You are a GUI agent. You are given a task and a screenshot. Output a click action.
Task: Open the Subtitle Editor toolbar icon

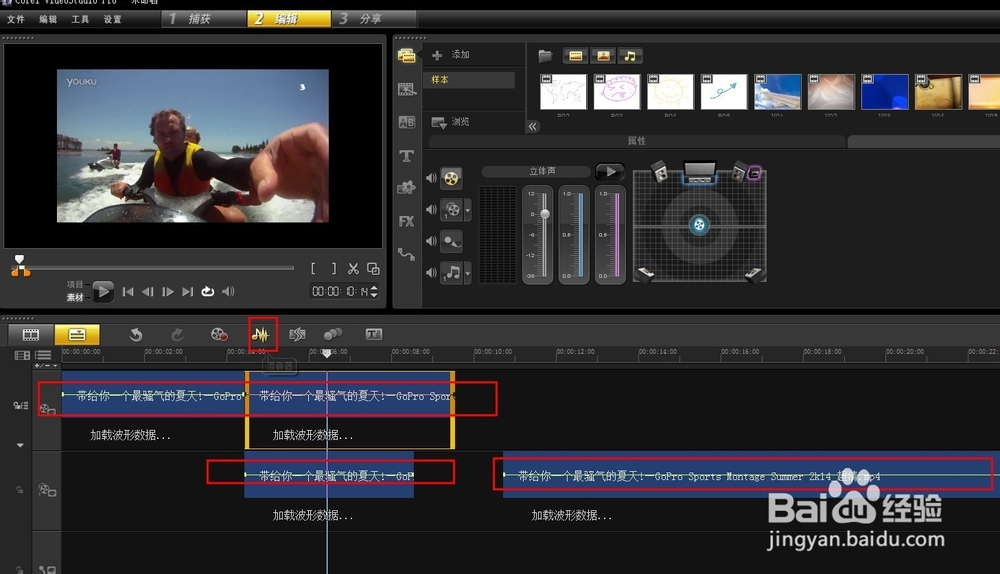pyautogui.click(x=374, y=334)
